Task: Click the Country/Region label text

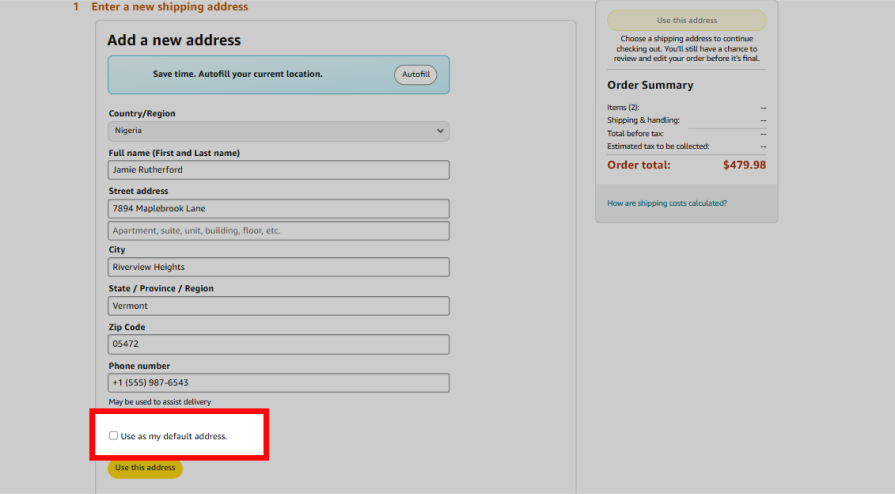Action: point(141,114)
